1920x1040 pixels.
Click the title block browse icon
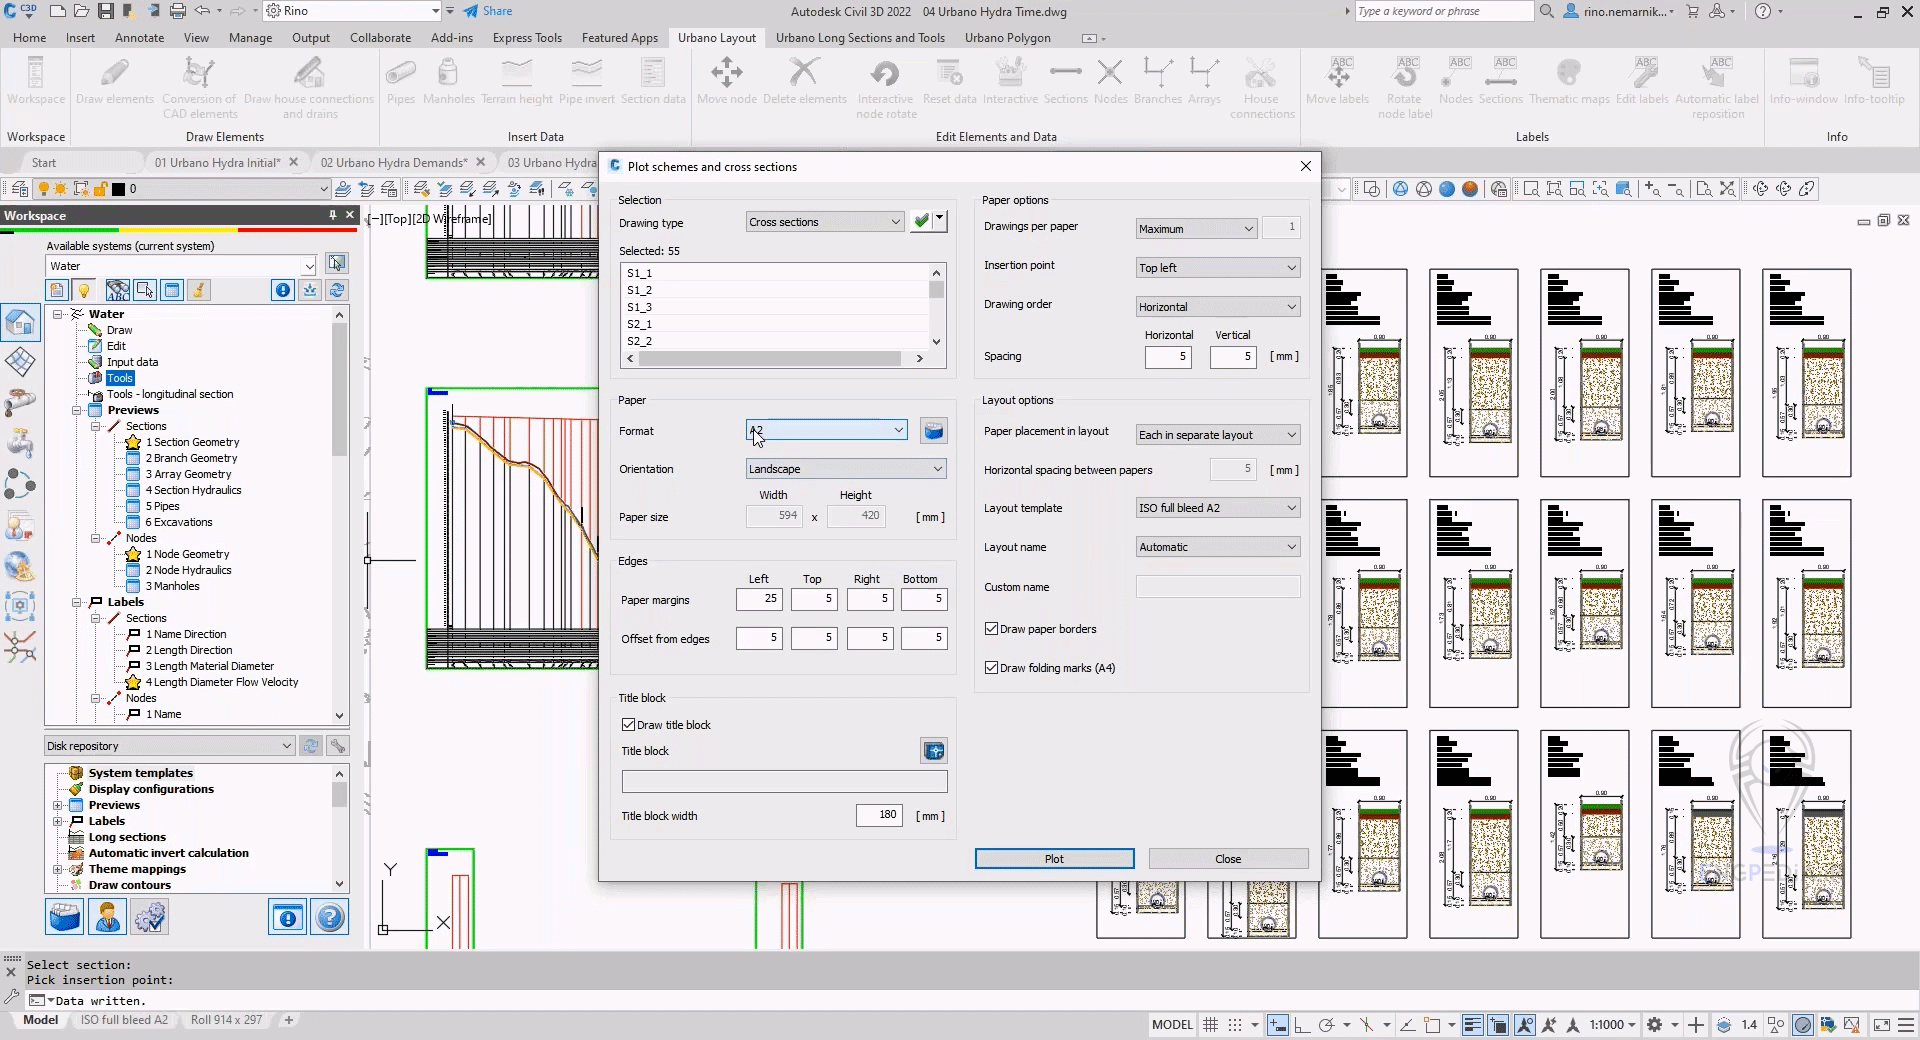[933, 751]
